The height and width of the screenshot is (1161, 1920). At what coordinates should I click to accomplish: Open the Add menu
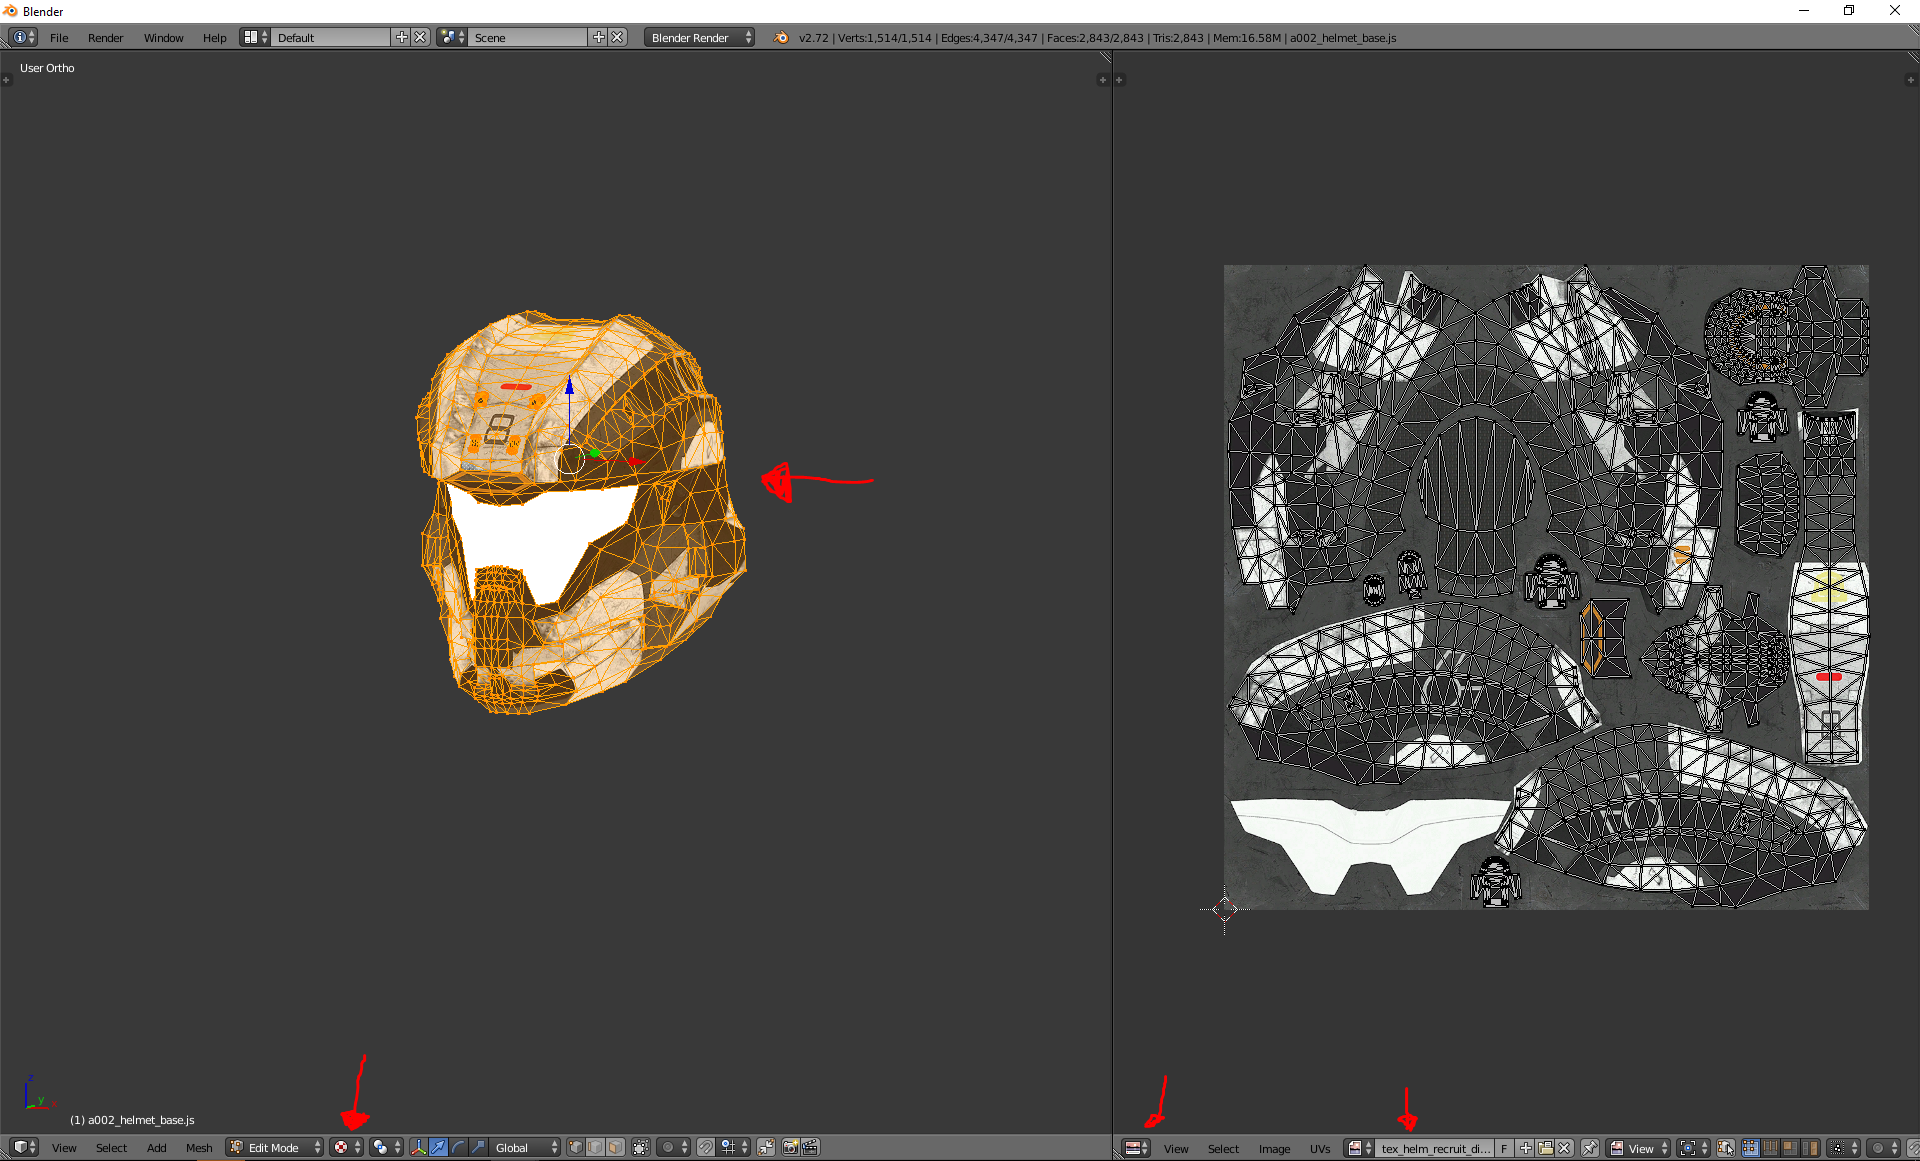click(x=156, y=1147)
